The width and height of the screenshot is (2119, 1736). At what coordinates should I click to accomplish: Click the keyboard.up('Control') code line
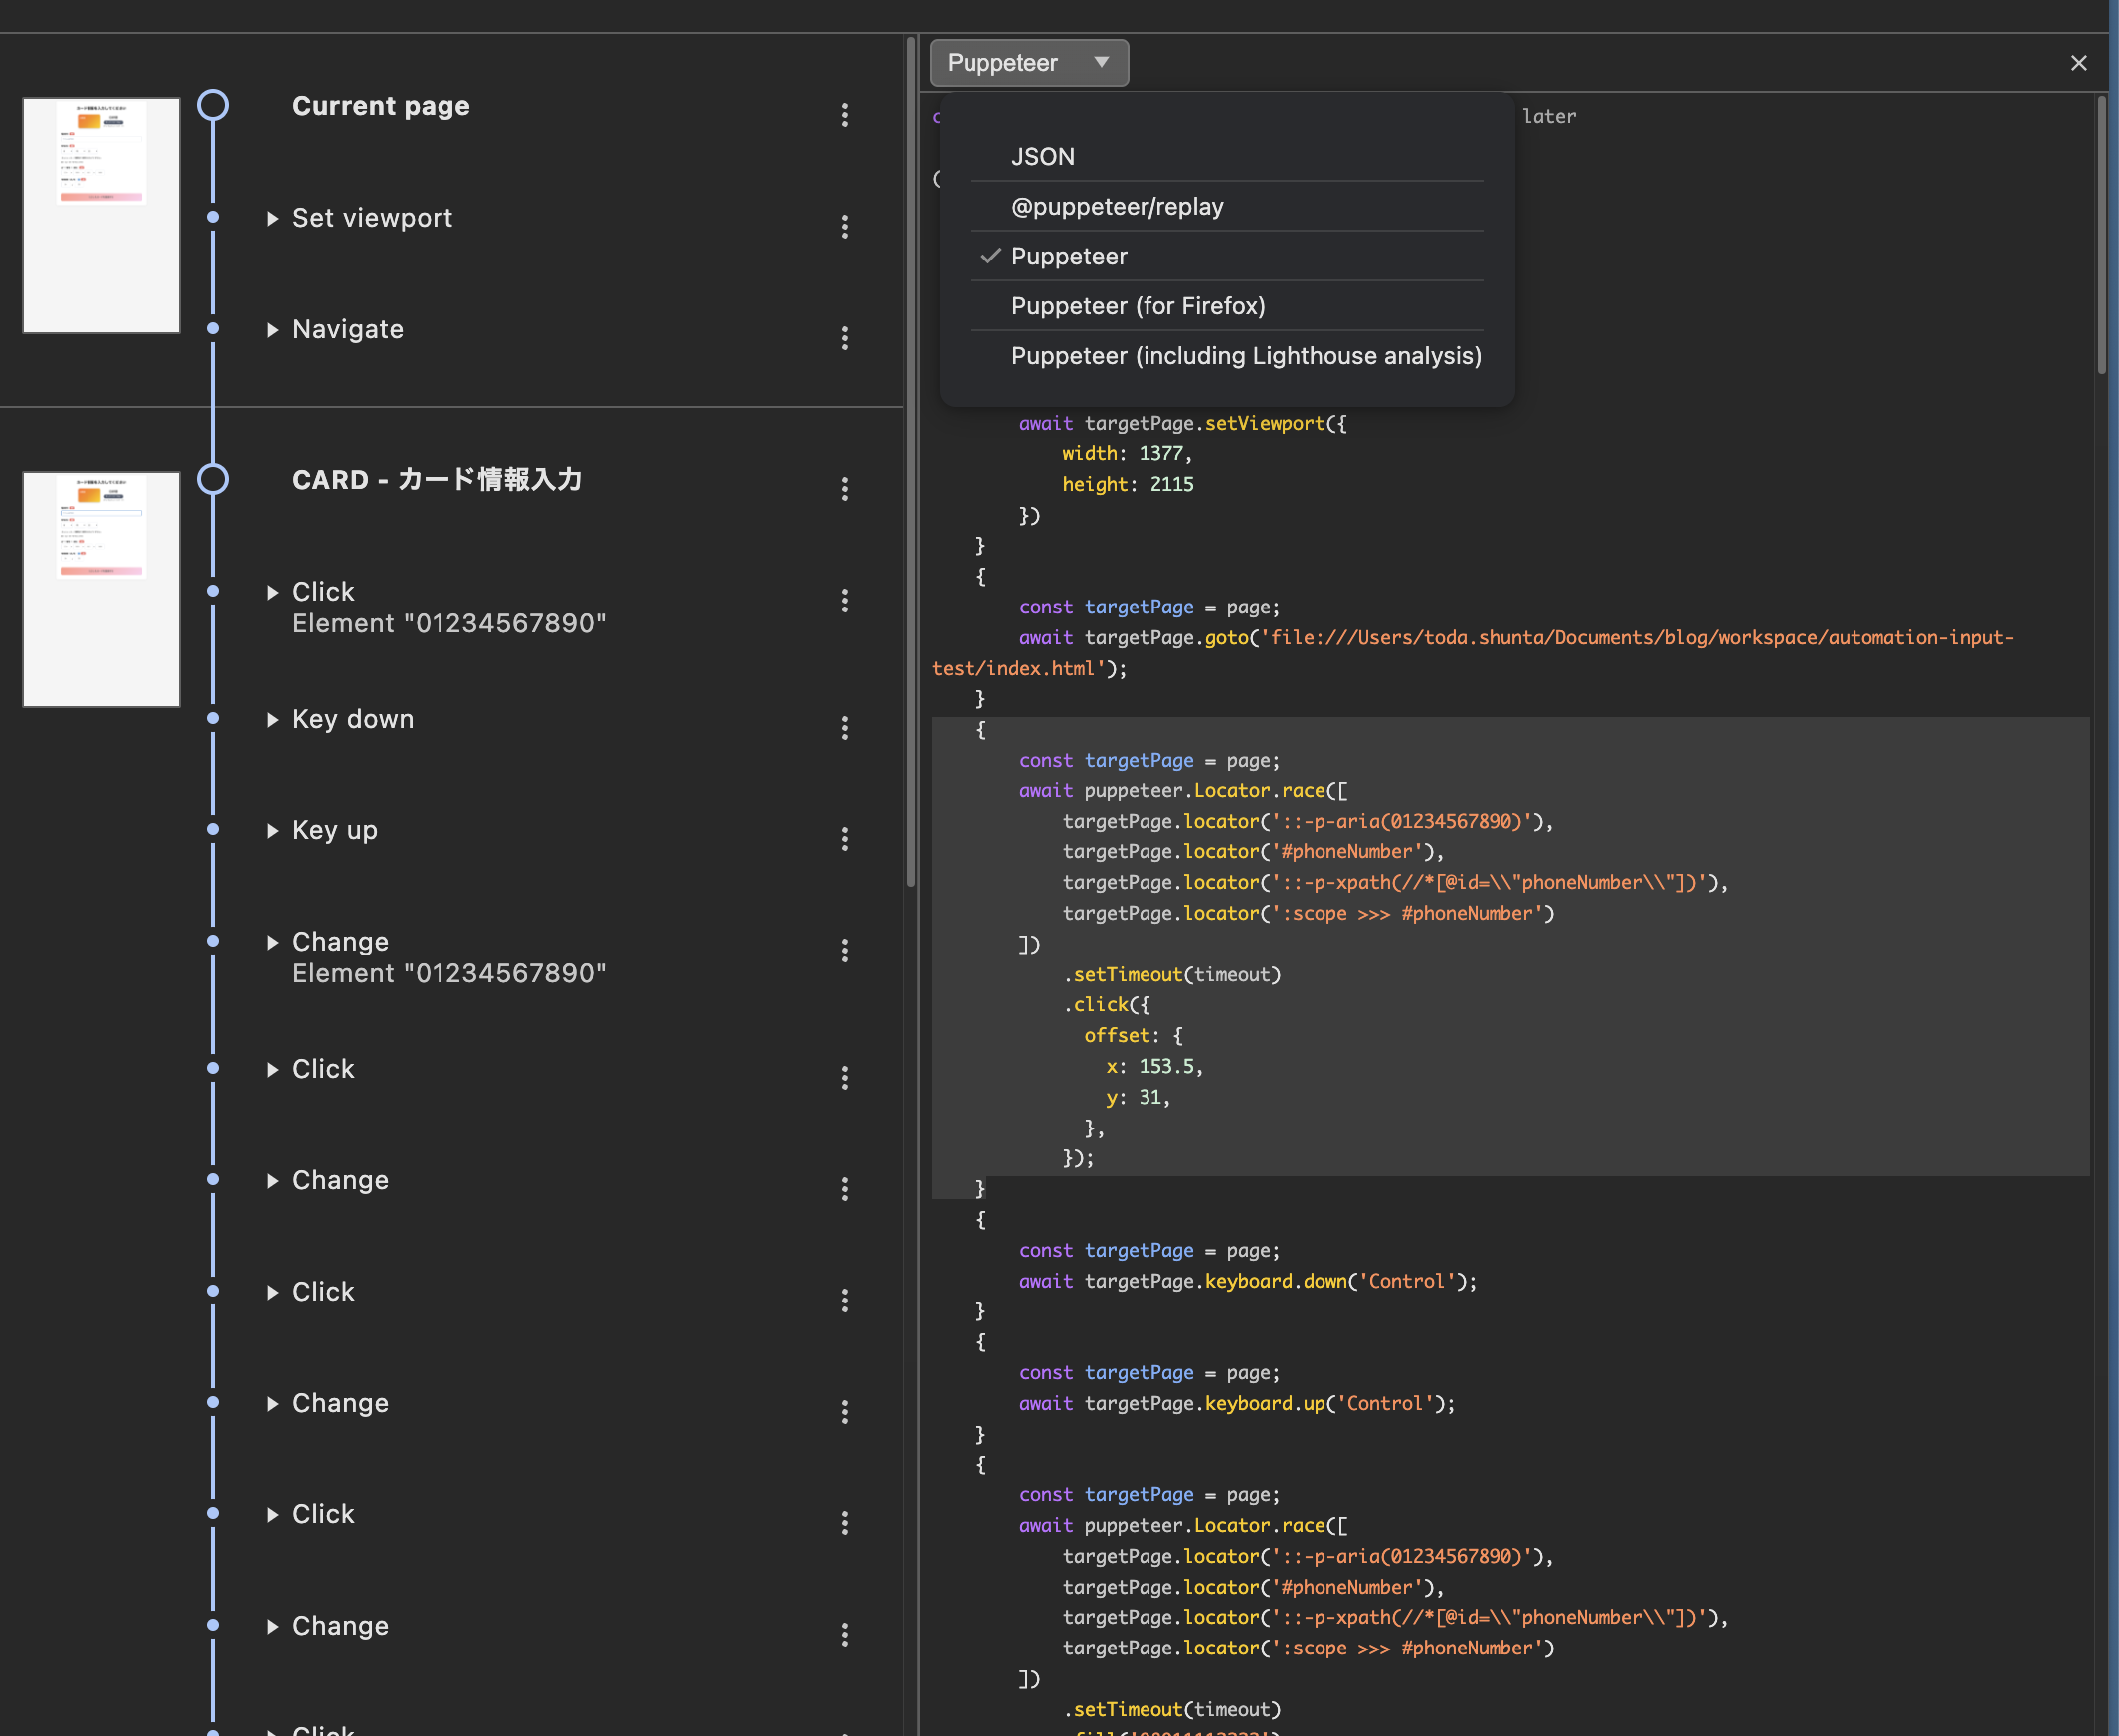point(1236,1403)
